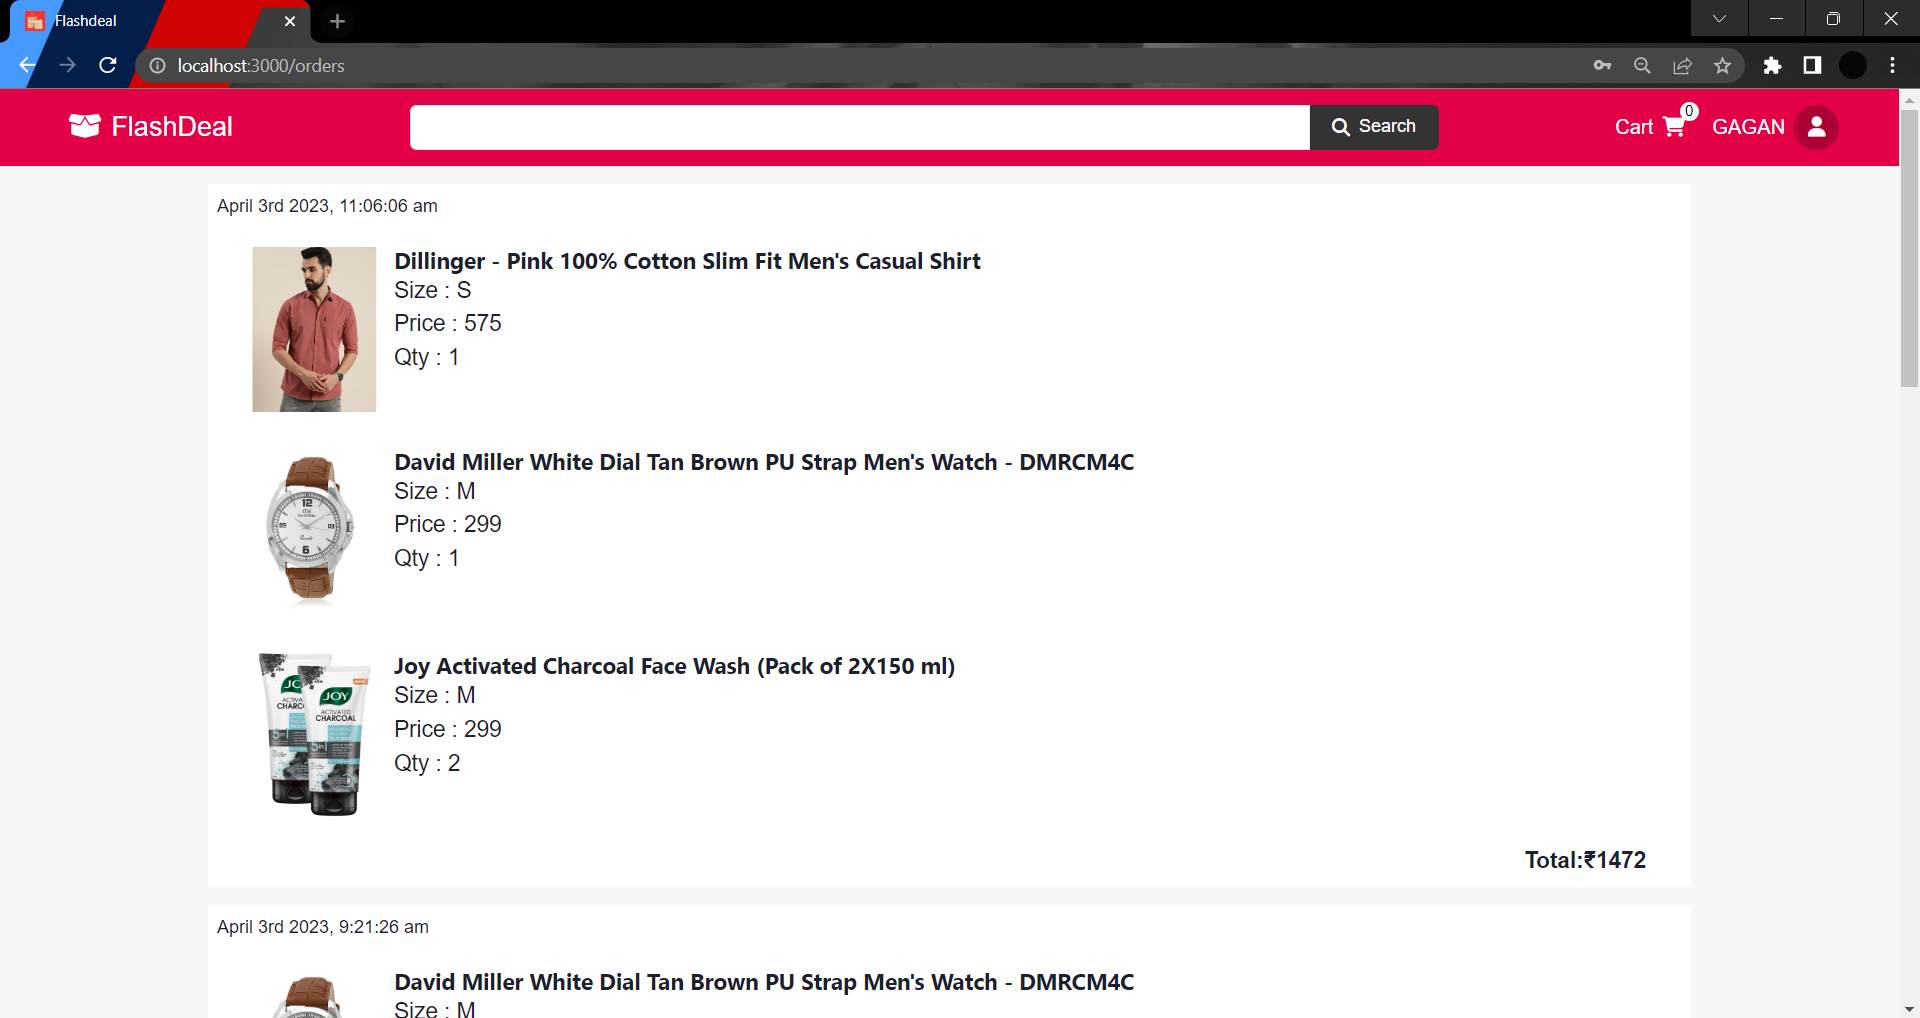Toggle the bookmark star for this page
Screen dimensions: 1920x1018
pyautogui.click(x=1723, y=65)
